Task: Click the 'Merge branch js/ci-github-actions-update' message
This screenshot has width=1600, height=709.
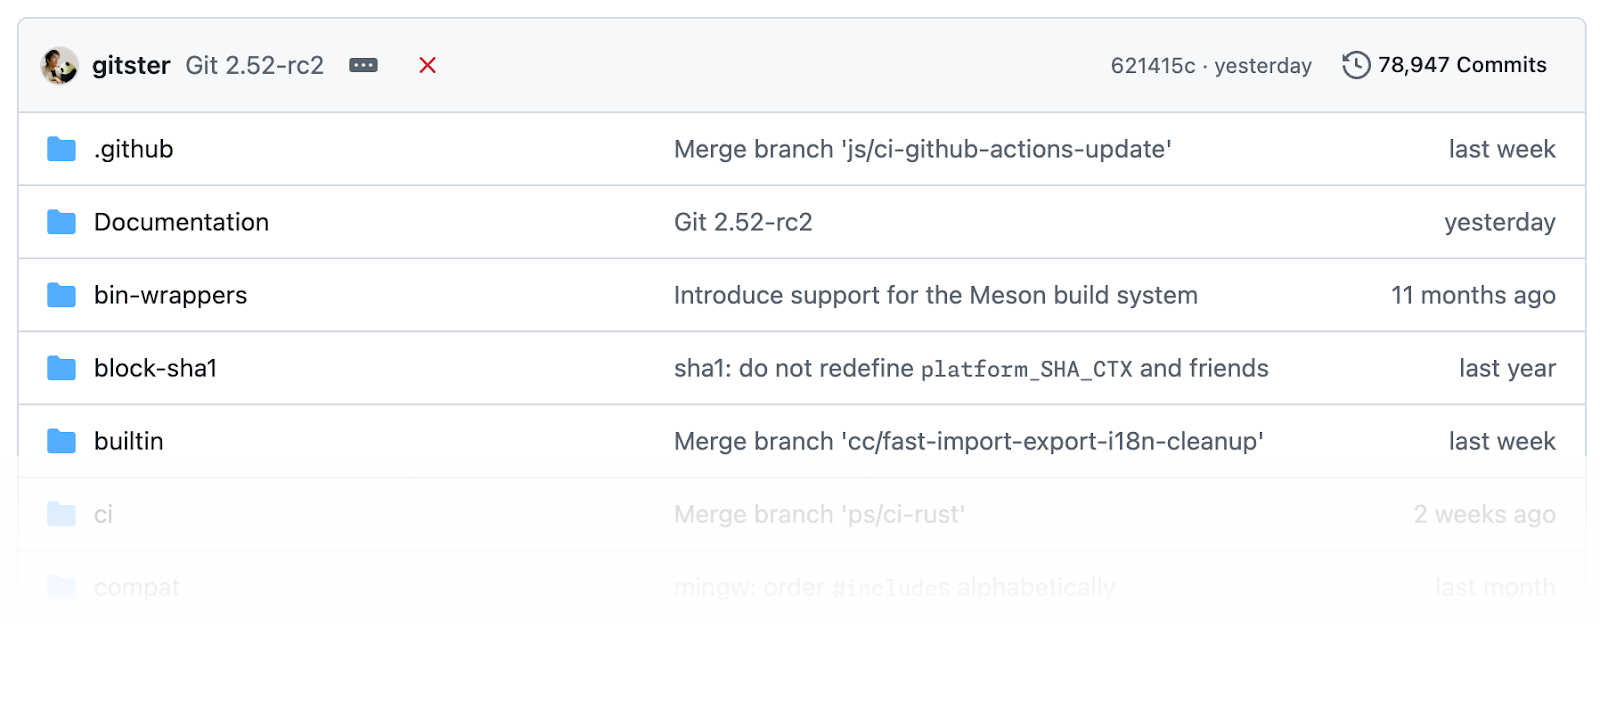Action: tap(922, 148)
